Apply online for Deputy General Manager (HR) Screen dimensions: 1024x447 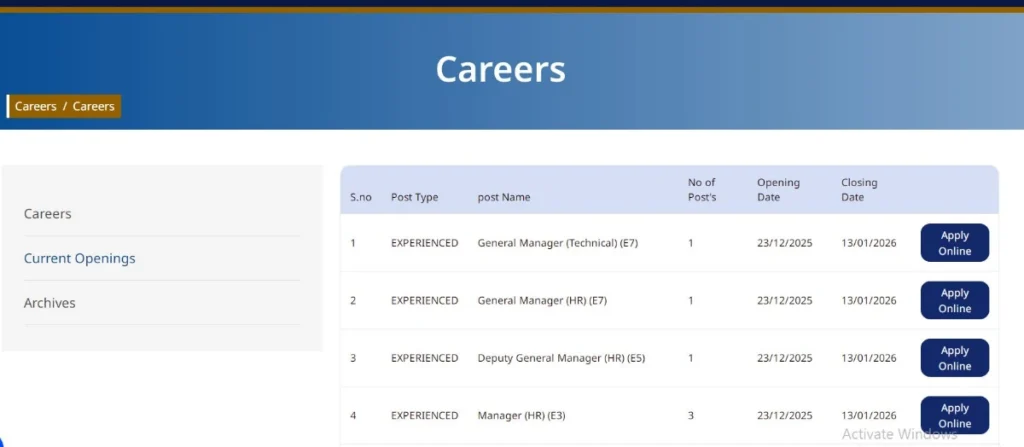click(954, 358)
